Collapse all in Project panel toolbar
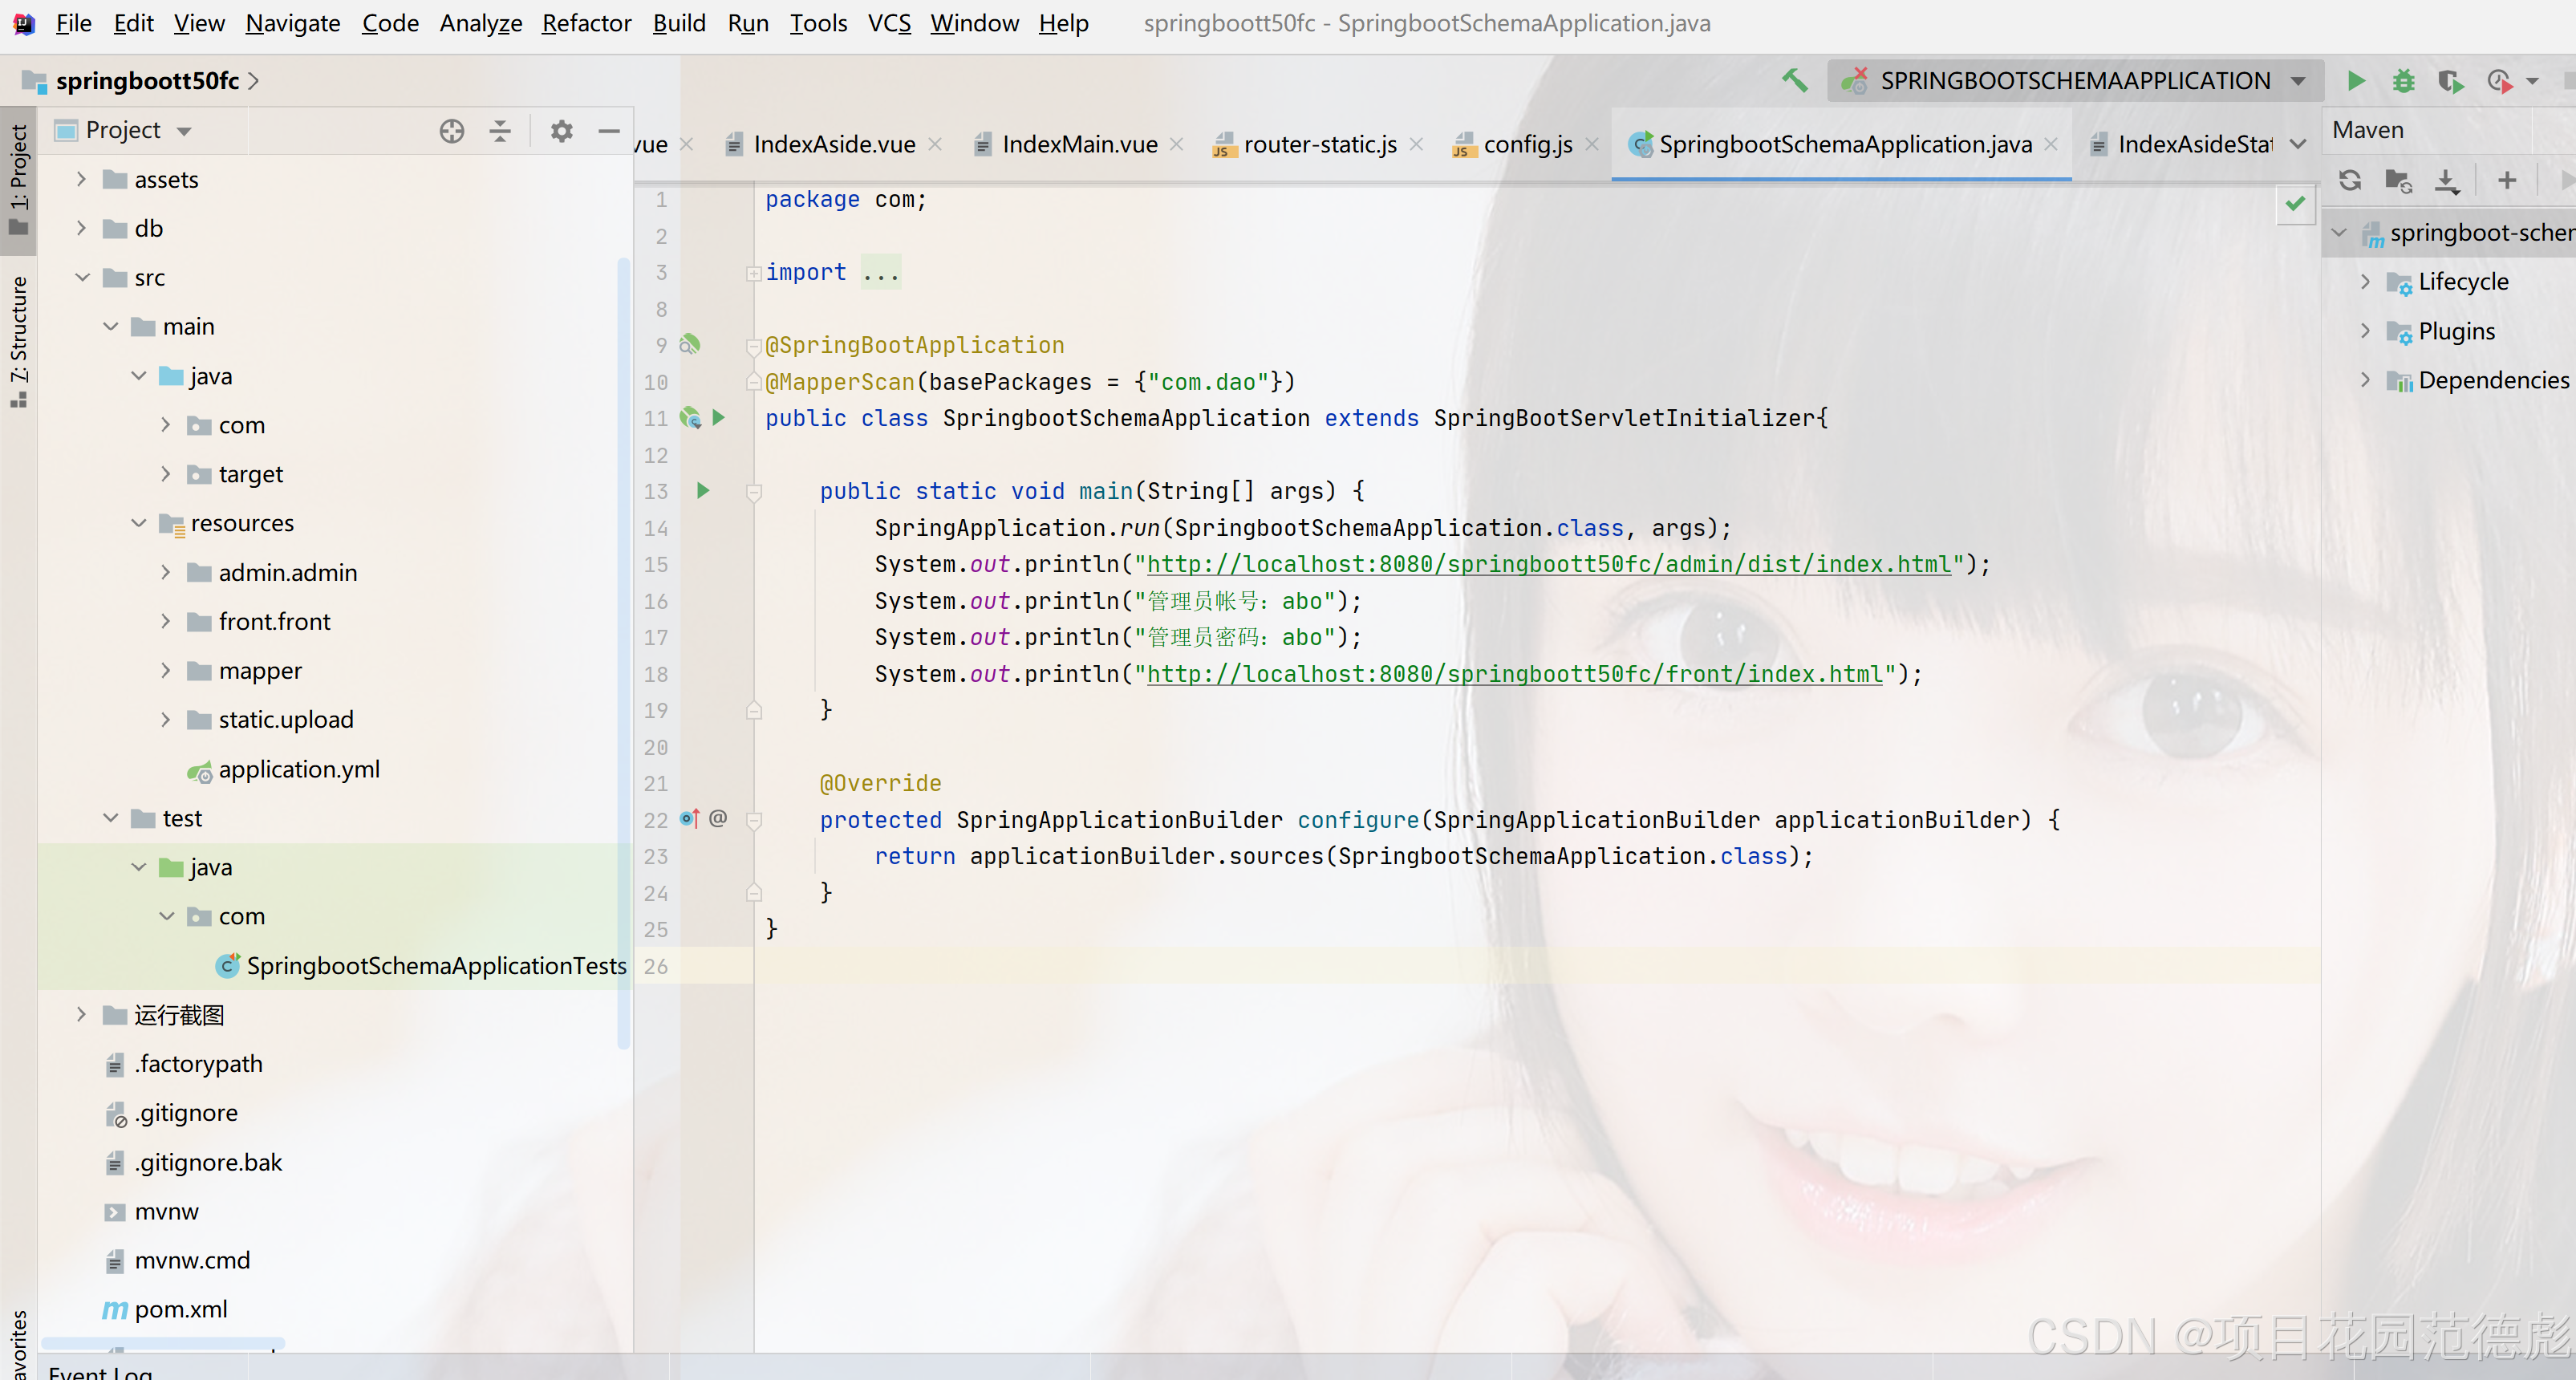This screenshot has height=1380, width=2576. 500,131
